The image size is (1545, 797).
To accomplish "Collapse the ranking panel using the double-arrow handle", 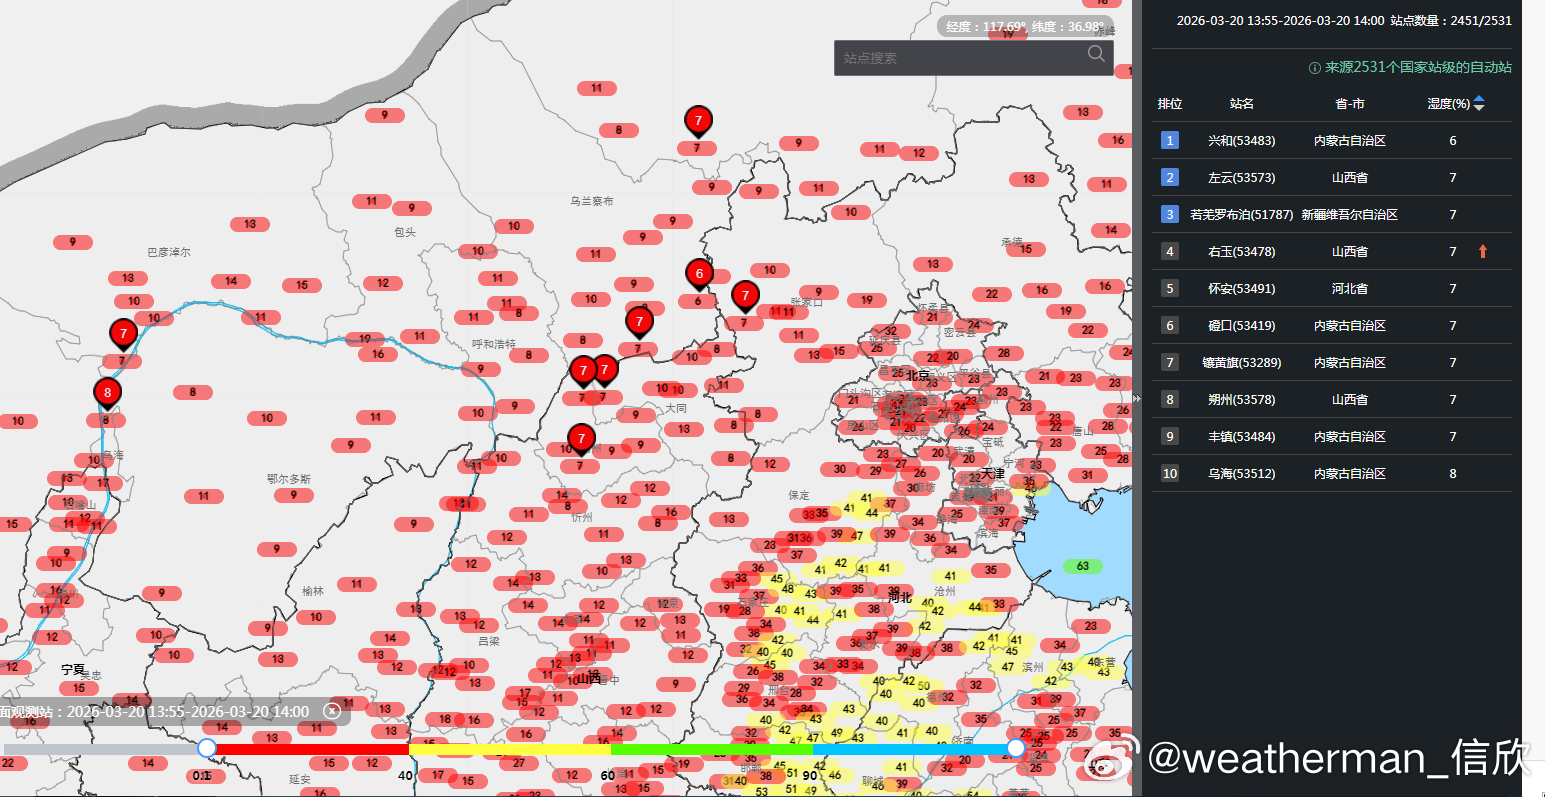I will click(x=1136, y=398).
